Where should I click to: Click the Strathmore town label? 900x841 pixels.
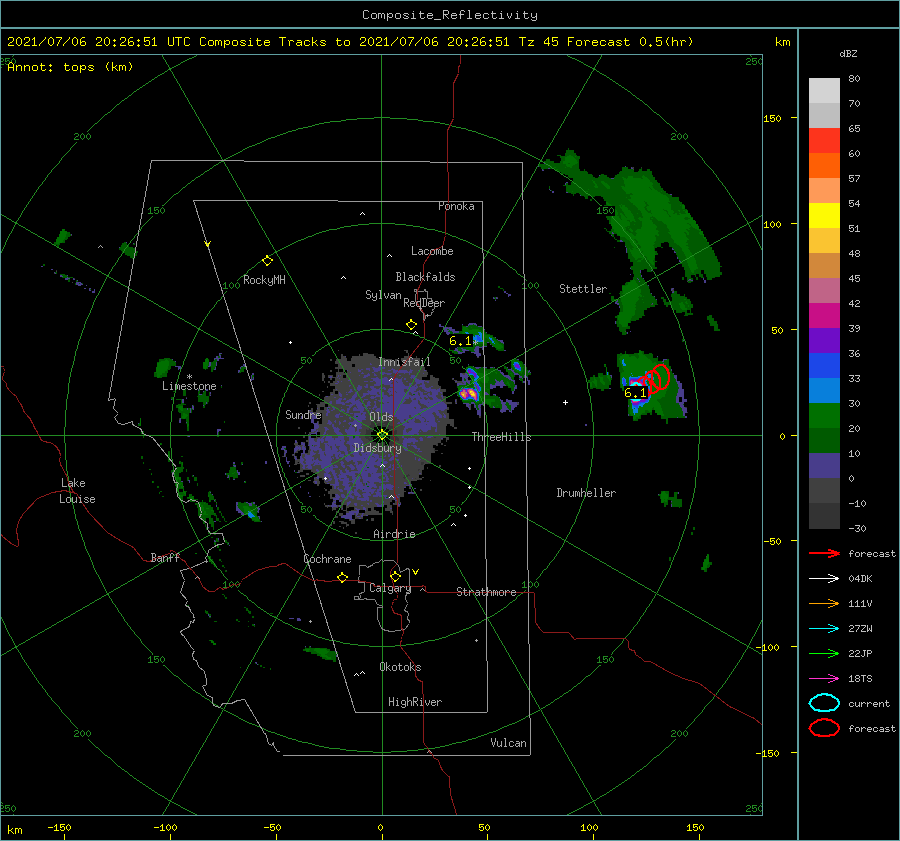pyautogui.click(x=486, y=592)
